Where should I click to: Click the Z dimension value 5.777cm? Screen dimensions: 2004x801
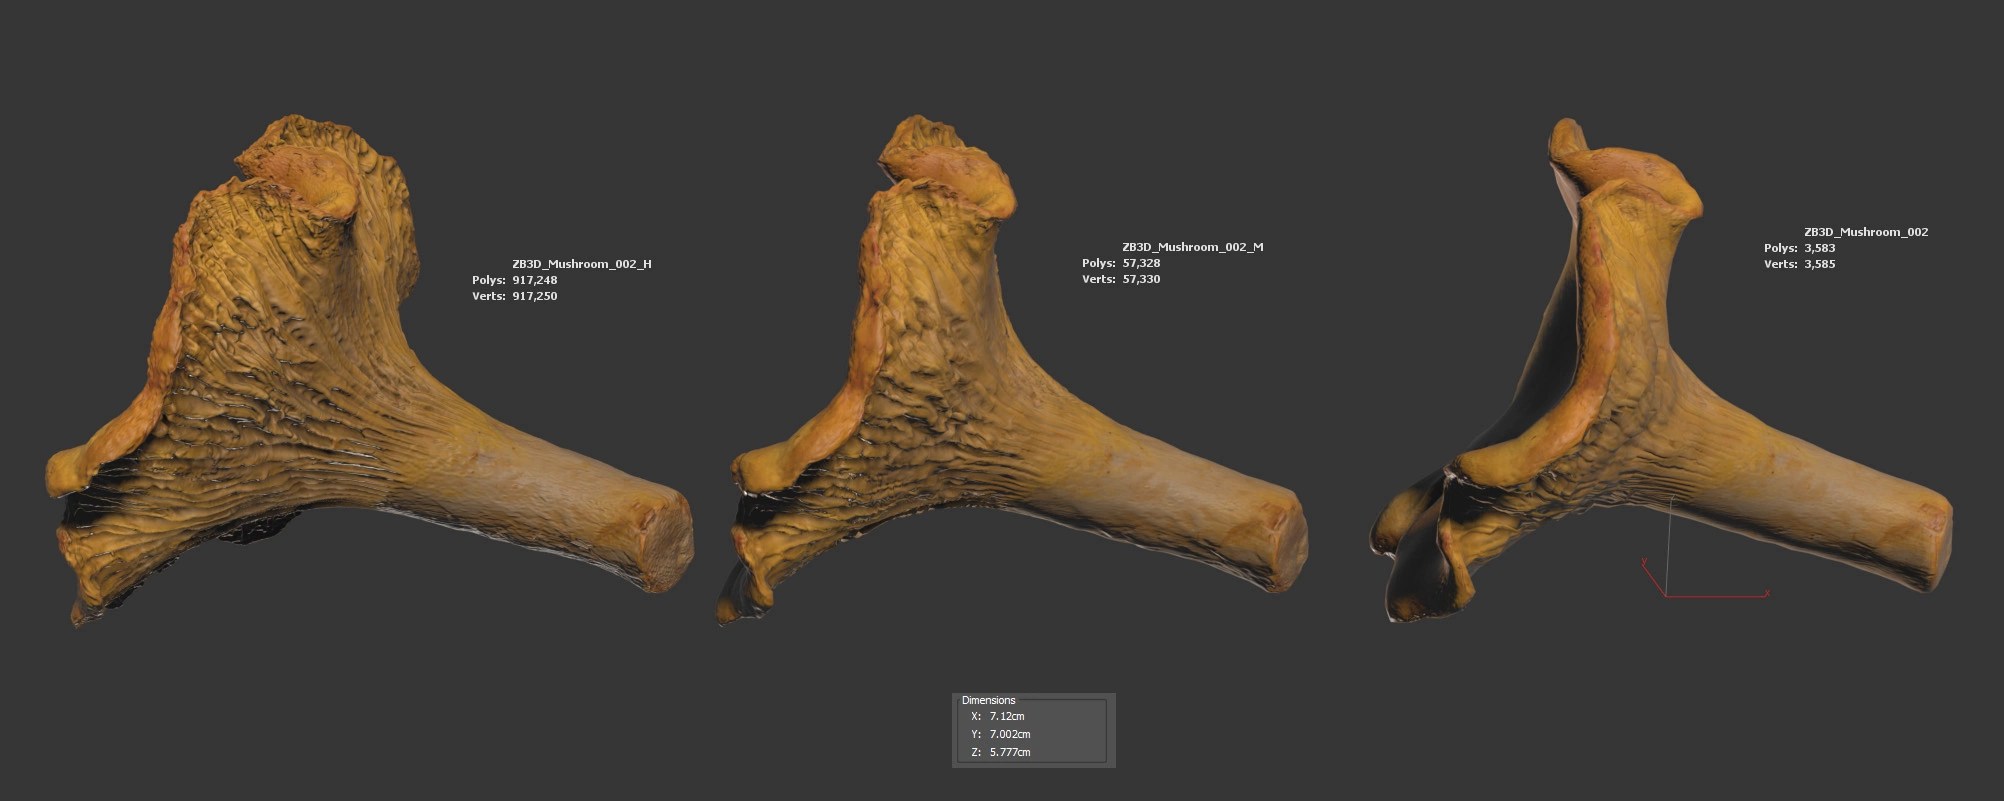pyautogui.click(x=1009, y=752)
